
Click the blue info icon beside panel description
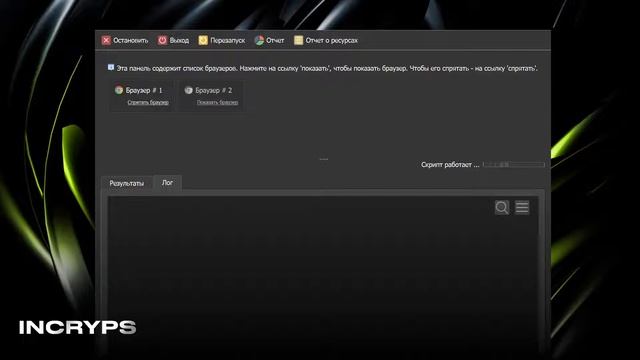[111, 67]
